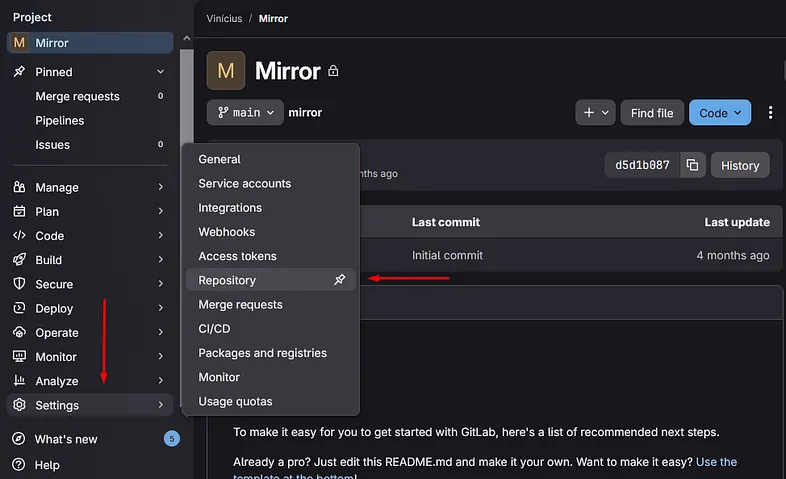Expand the Analyze submenu arrow

coord(160,380)
